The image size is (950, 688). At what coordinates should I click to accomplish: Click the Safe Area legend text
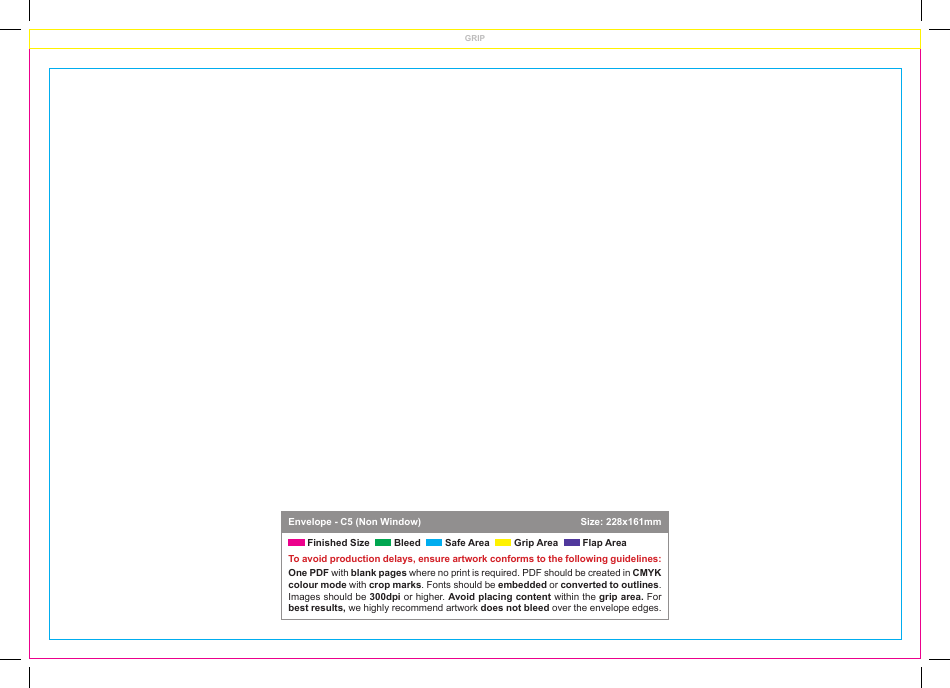[x=466, y=542]
